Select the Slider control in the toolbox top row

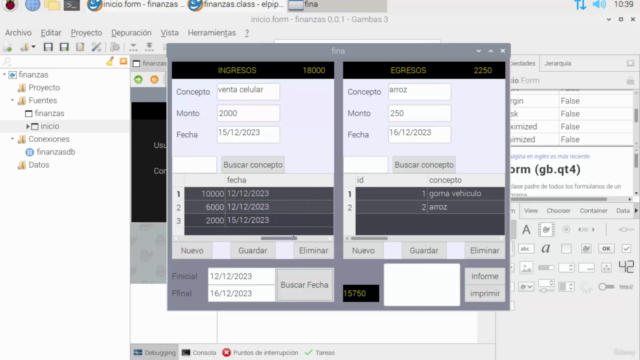click(x=626, y=230)
